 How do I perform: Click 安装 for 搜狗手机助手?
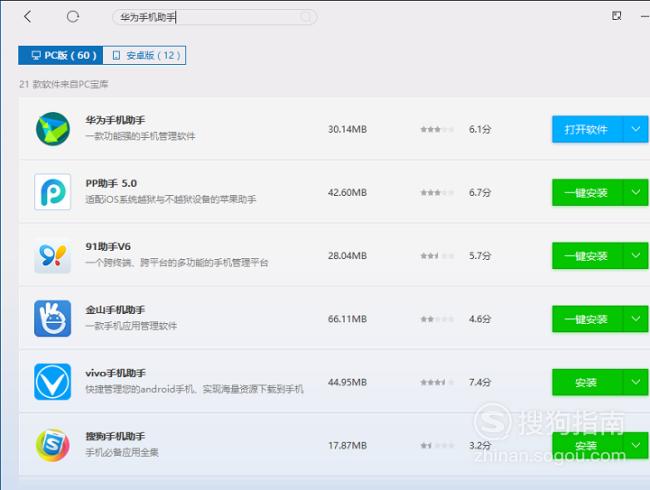[x=587, y=446]
